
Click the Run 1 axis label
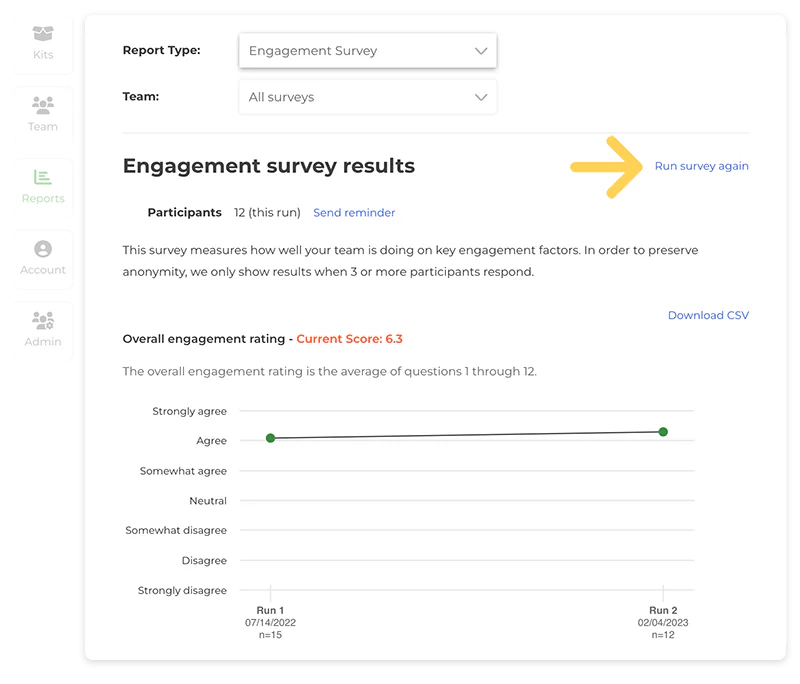(270, 610)
